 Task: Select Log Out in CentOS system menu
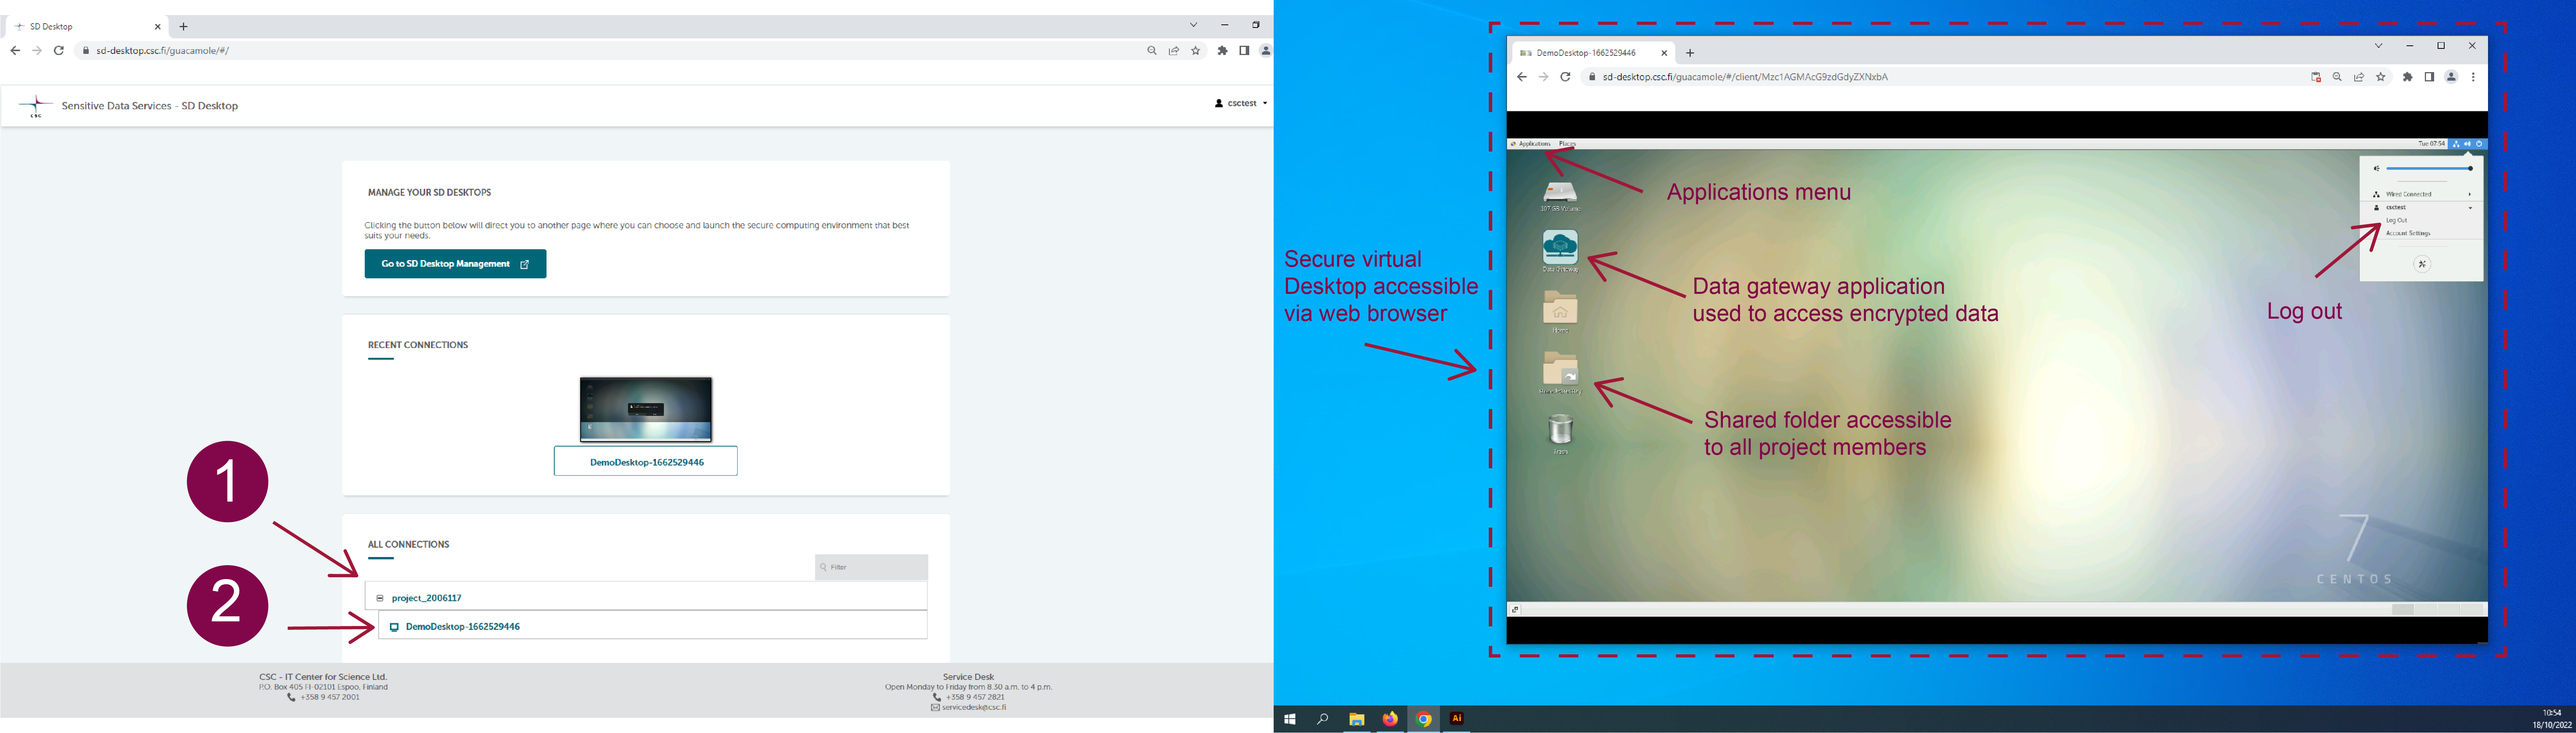(x=2397, y=221)
